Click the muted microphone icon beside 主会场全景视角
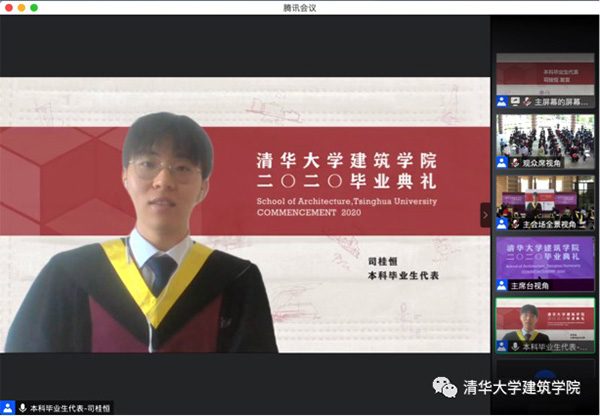The height and width of the screenshot is (416, 600). tap(515, 224)
